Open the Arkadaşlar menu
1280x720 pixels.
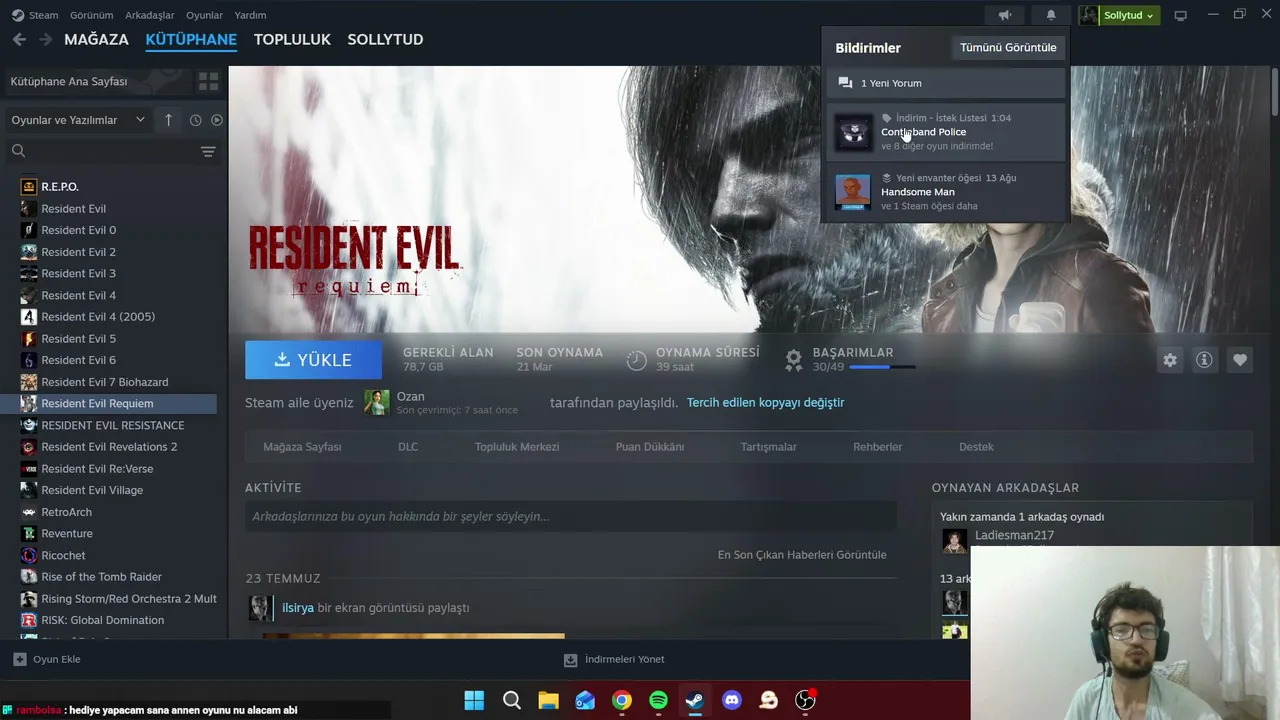pyautogui.click(x=150, y=15)
